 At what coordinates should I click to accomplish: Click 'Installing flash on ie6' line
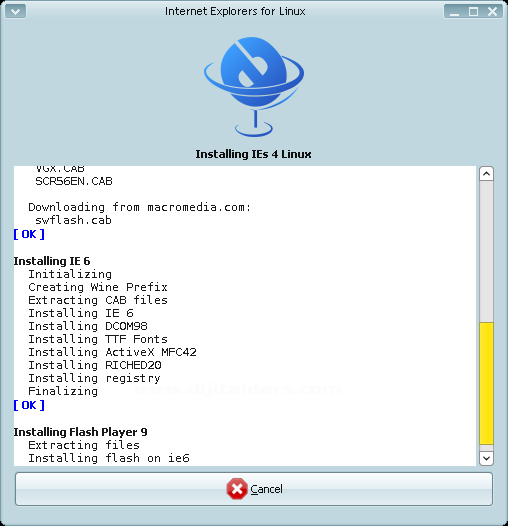109,458
